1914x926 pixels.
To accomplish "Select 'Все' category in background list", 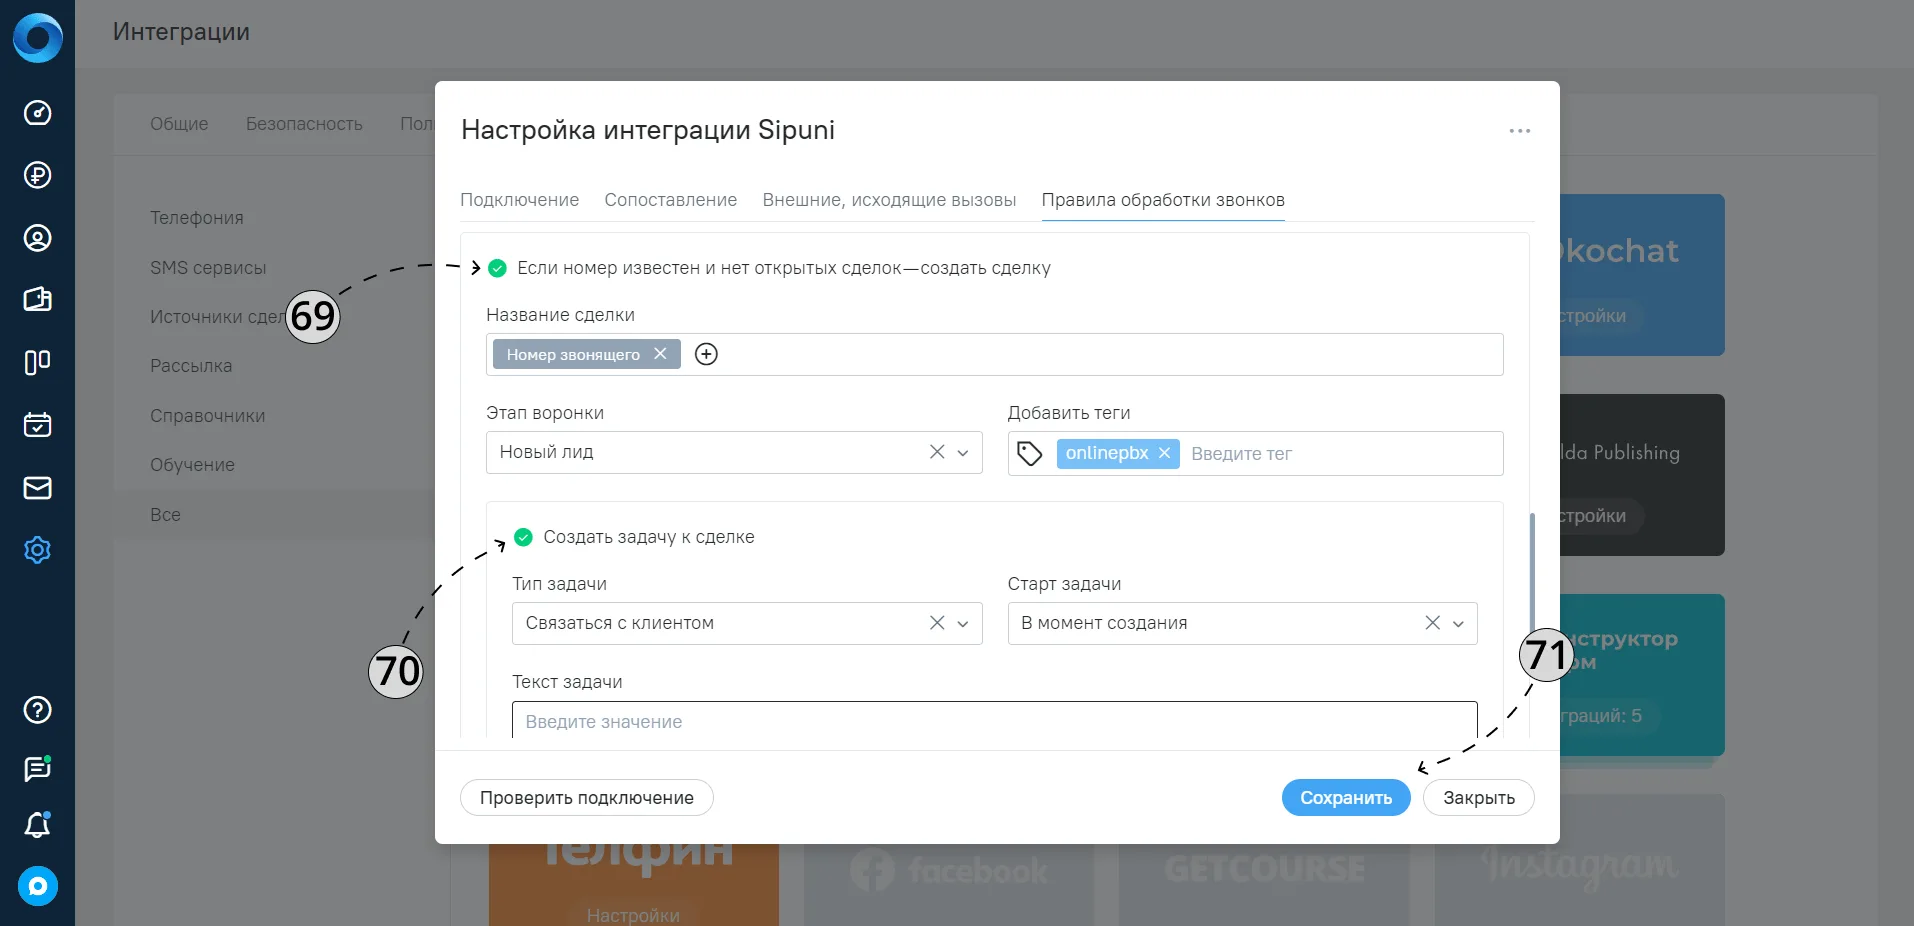I will pyautogui.click(x=165, y=515).
